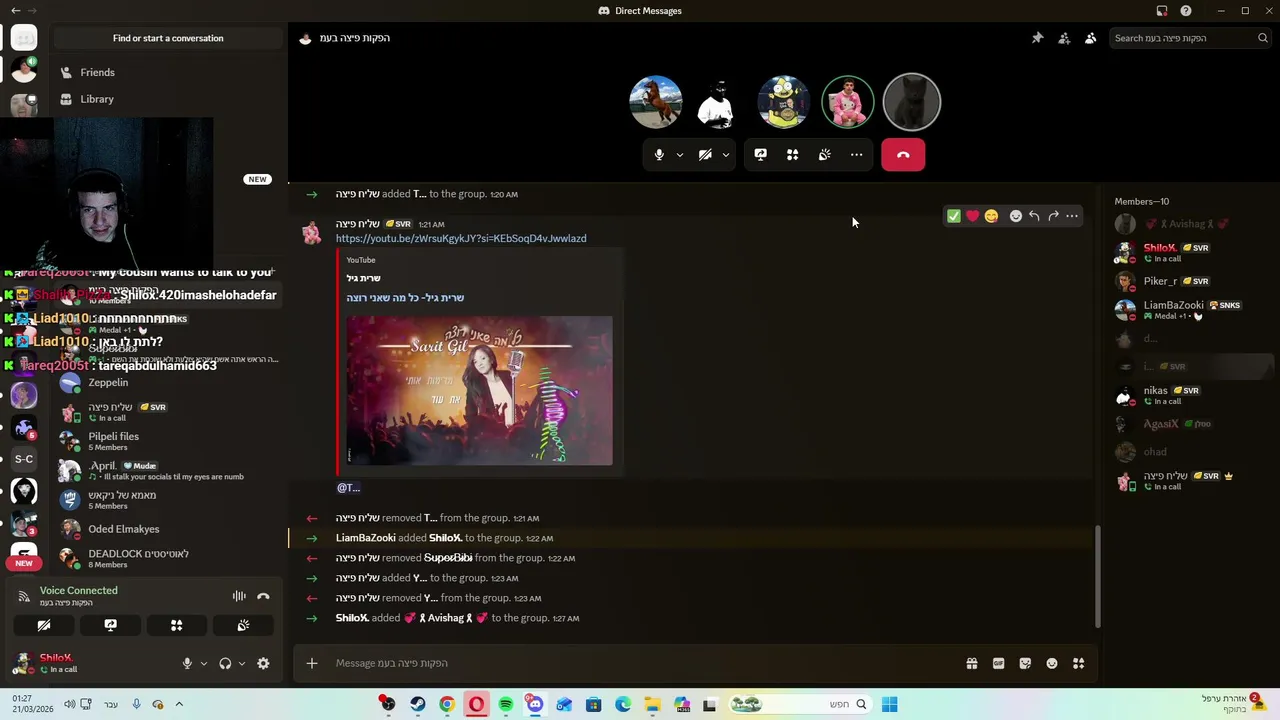1280x720 pixels.
Task: Focus the conversation search box
Action: point(1190,38)
